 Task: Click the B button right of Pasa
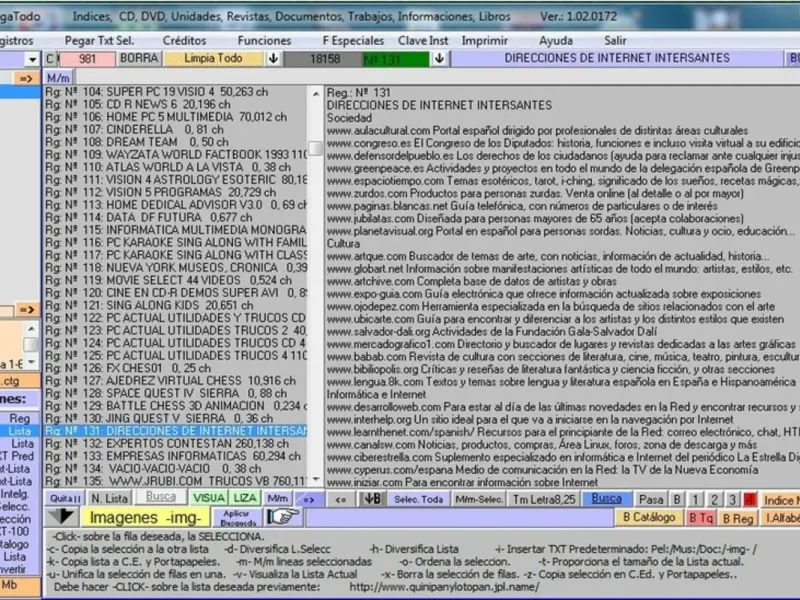tap(677, 499)
